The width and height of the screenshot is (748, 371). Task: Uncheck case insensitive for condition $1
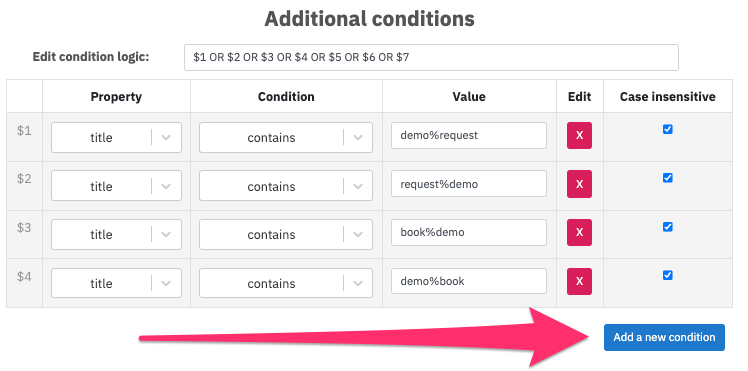pos(668,129)
